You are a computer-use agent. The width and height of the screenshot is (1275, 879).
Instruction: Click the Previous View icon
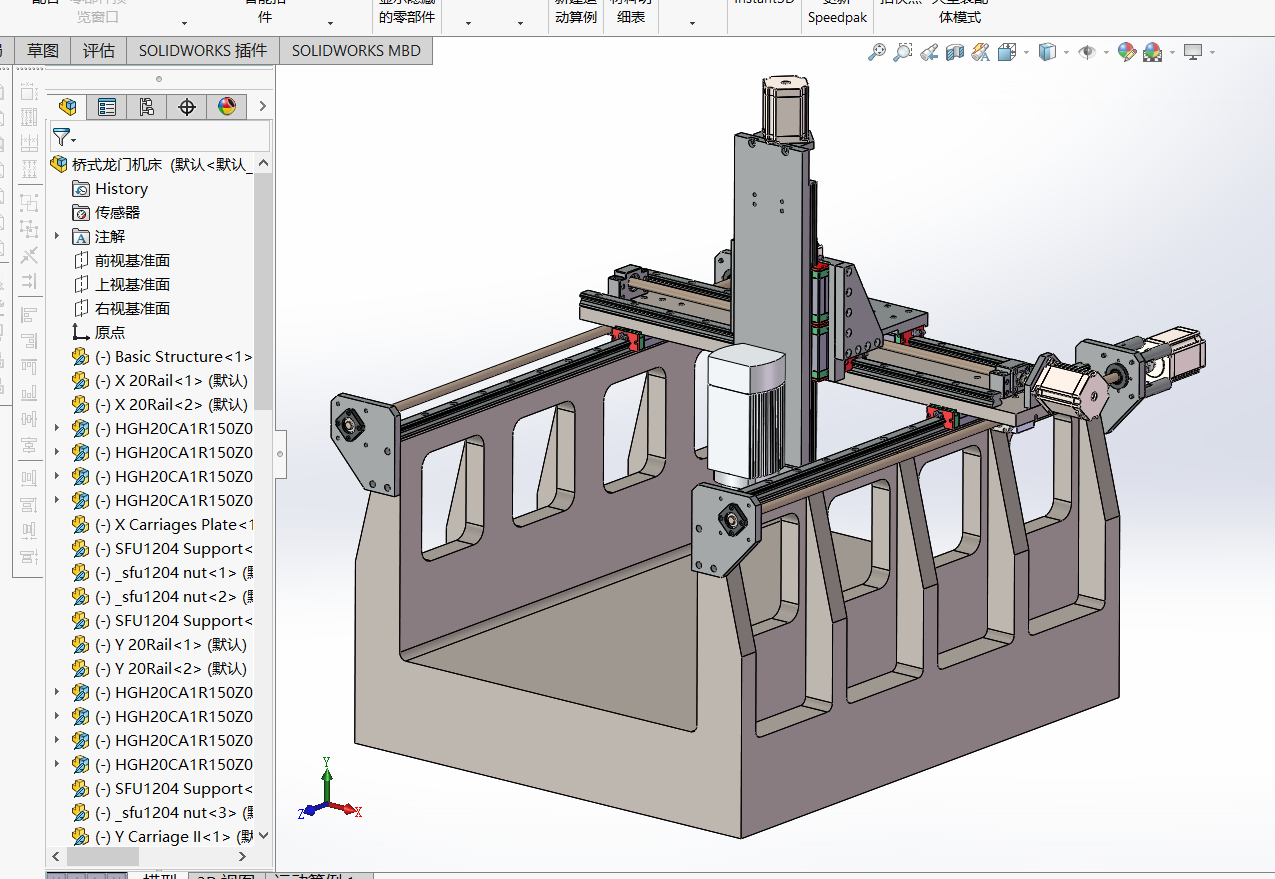929,52
